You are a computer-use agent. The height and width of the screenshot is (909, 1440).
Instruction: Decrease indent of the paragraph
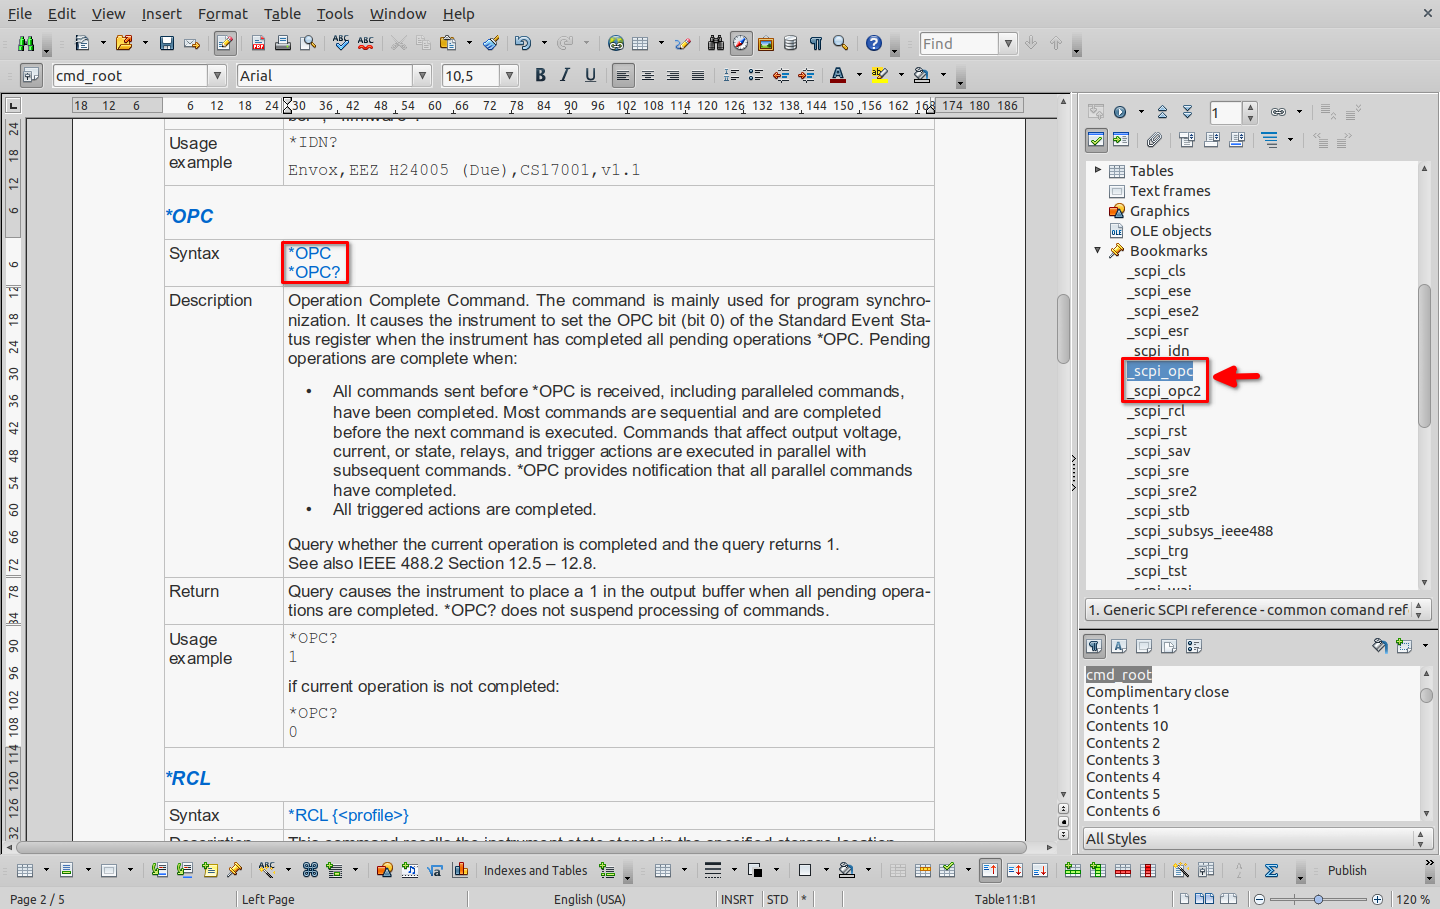pyautogui.click(x=781, y=75)
